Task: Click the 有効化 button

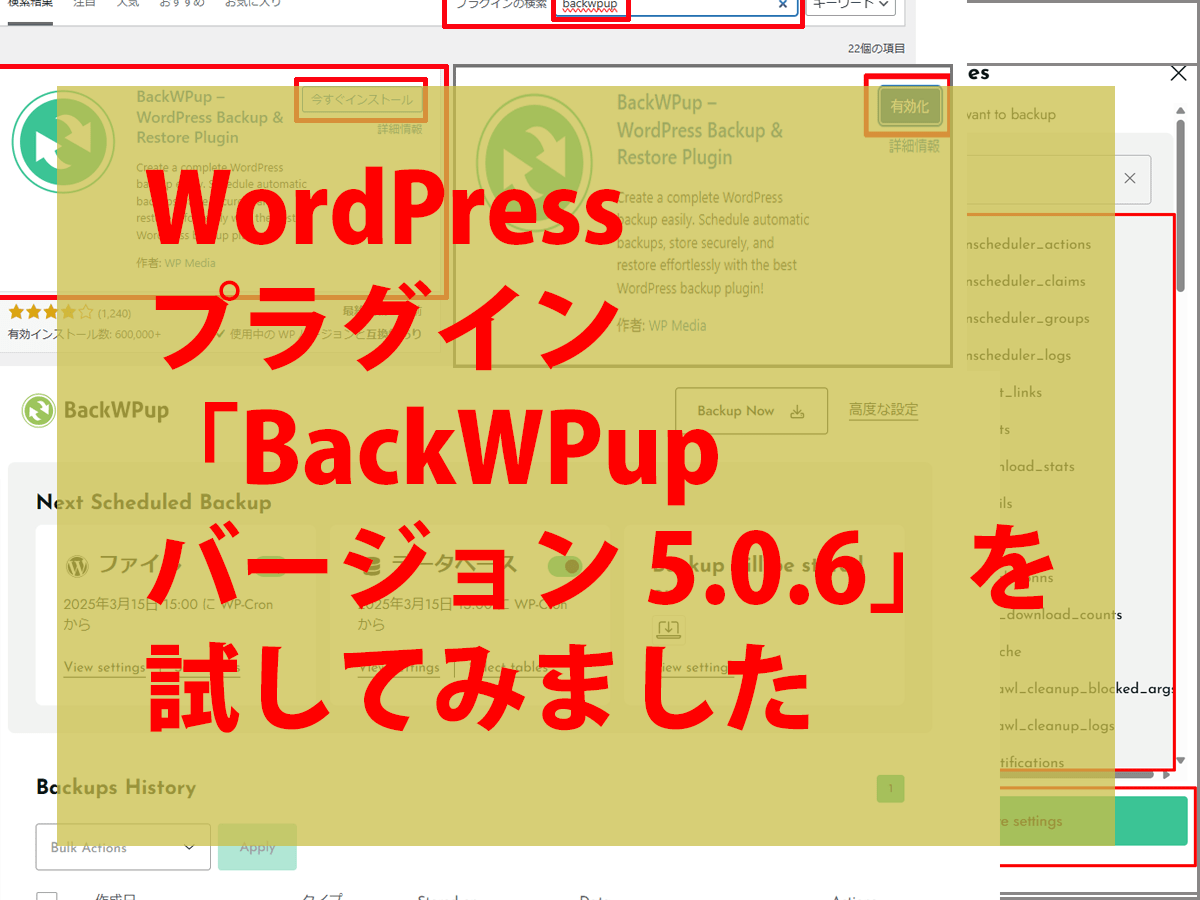Action: [910, 106]
